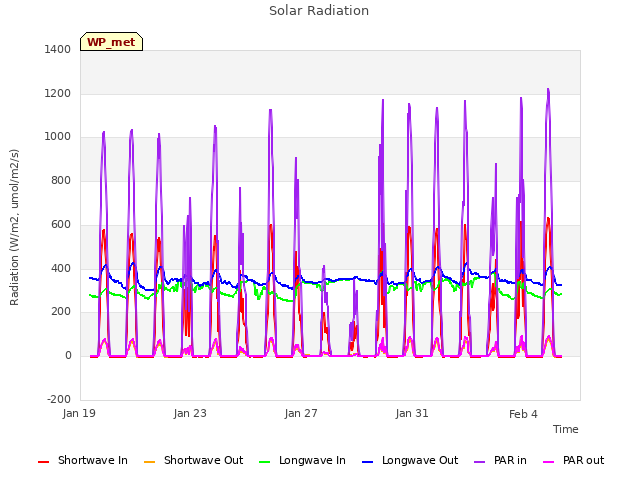Viewport: 640px width, 480px height.
Task: Click the orange Shortwave Out color marker
Action: tap(149, 462)
